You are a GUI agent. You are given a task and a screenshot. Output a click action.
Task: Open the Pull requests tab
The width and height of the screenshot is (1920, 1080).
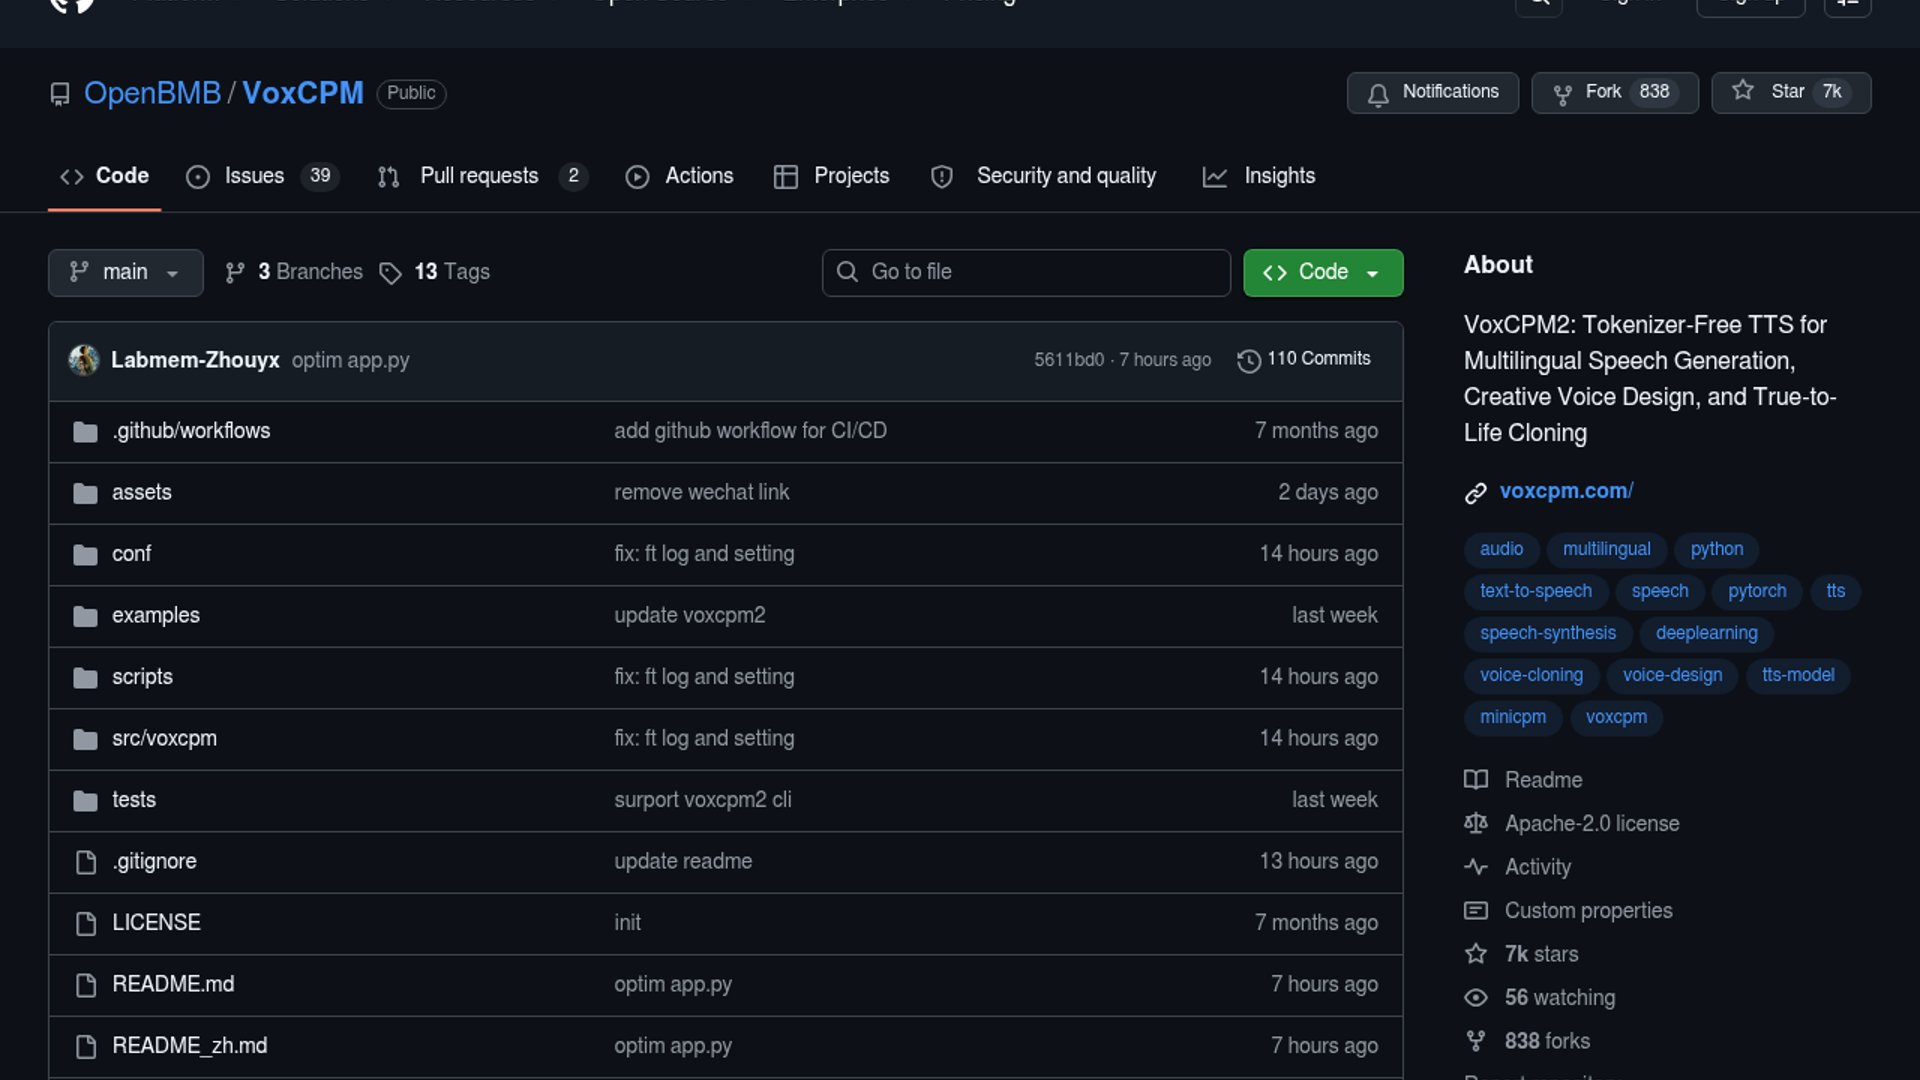(x=478, y=176)
